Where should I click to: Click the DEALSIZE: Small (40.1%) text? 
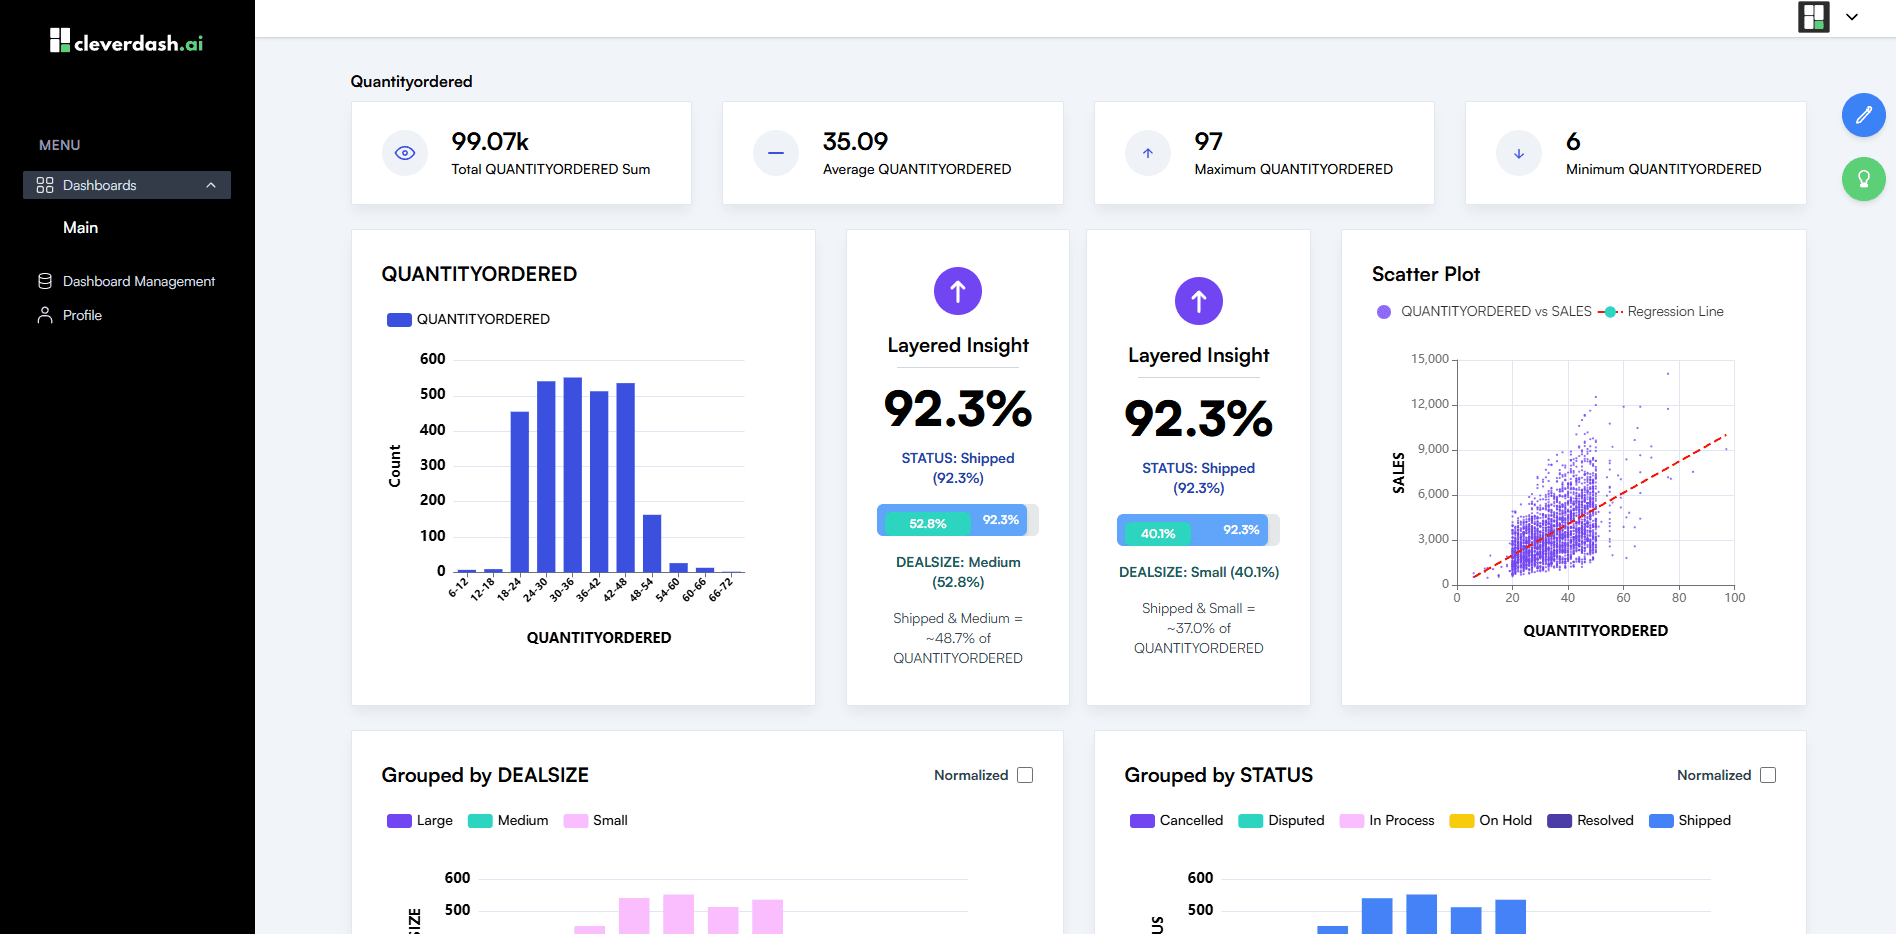1199,572
